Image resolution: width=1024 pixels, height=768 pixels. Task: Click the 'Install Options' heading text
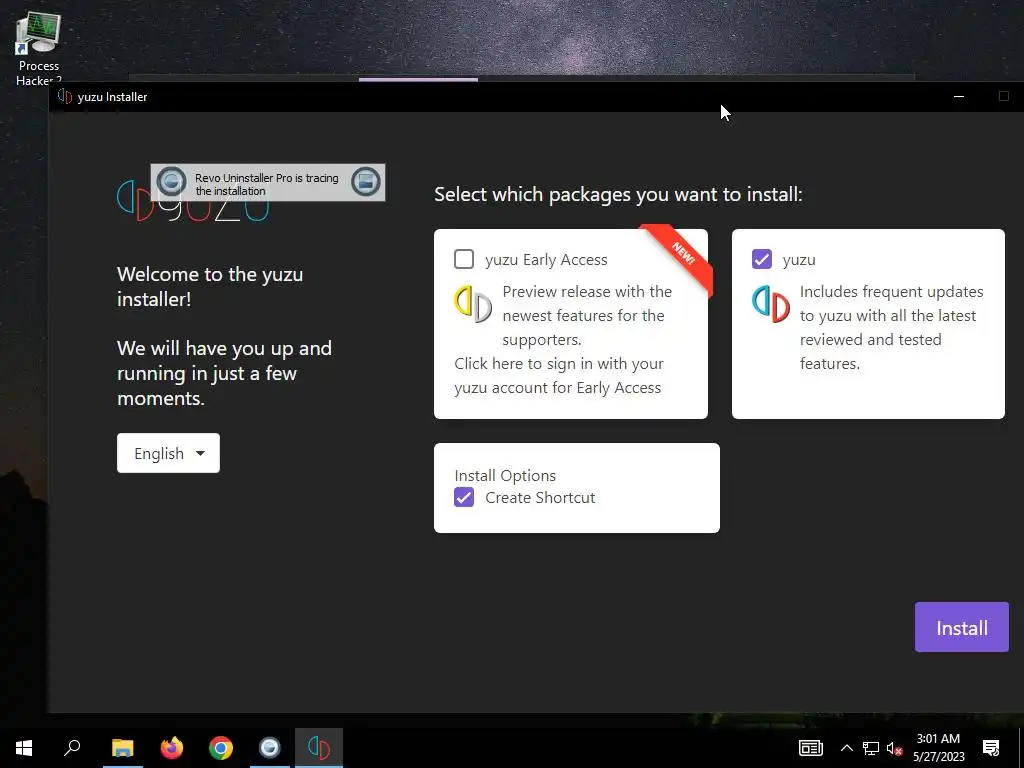pyautogui.click(x=505, y=475)
